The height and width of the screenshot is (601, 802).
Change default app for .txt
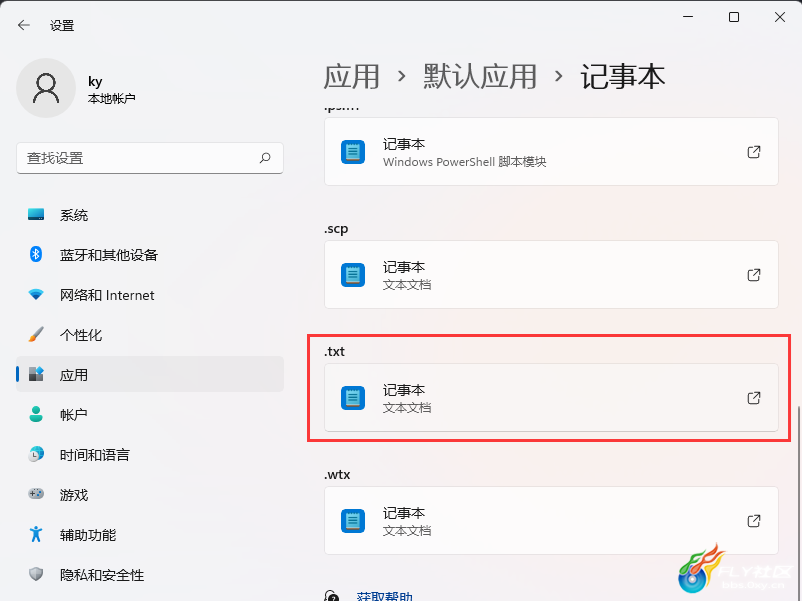pyautogui.click(x=551, y=397)
